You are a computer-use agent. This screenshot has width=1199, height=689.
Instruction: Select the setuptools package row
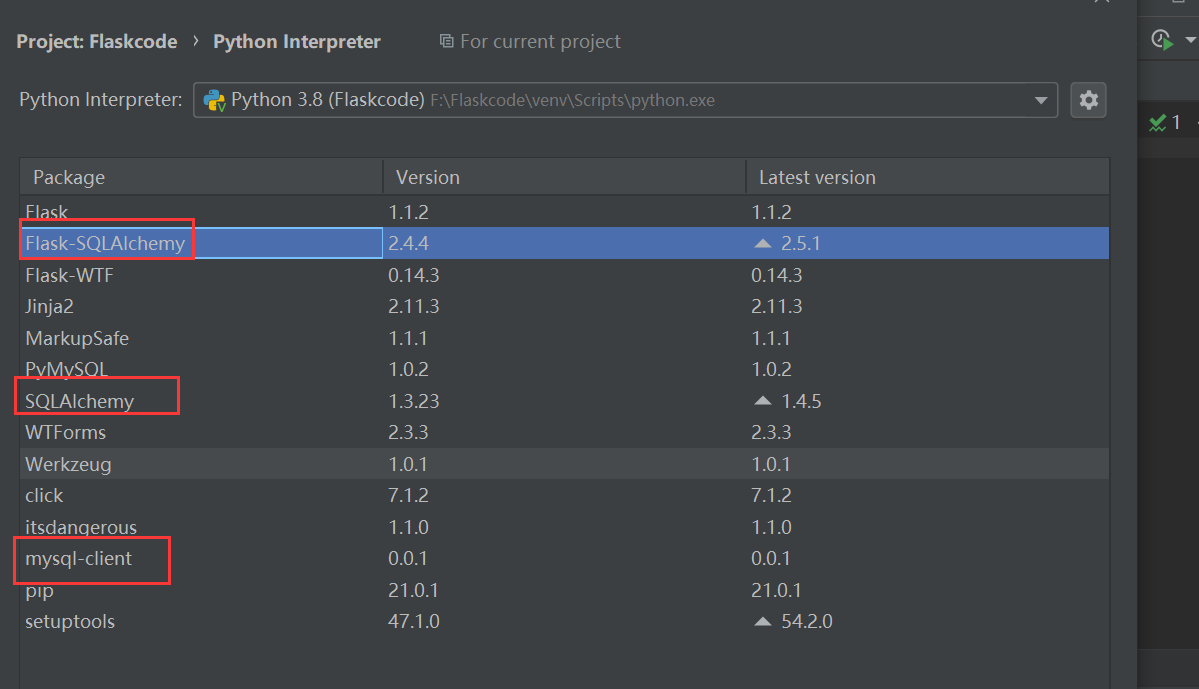[x=564, y=622]
